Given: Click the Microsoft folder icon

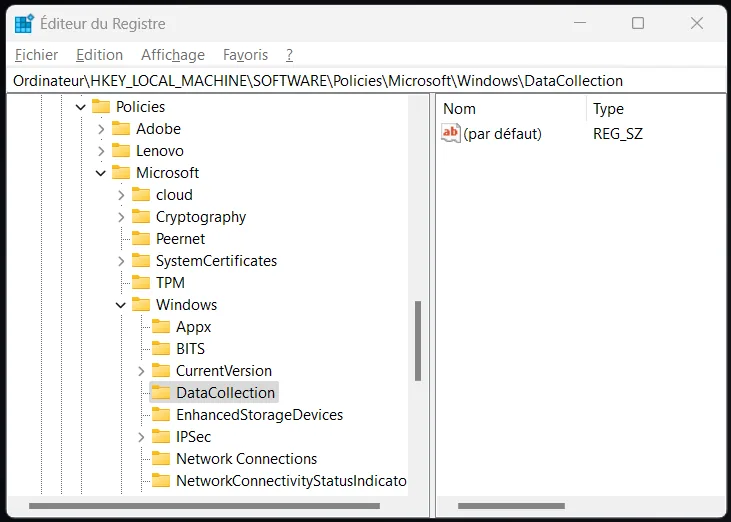Looking at the screenshot, I should coord(121,173).
